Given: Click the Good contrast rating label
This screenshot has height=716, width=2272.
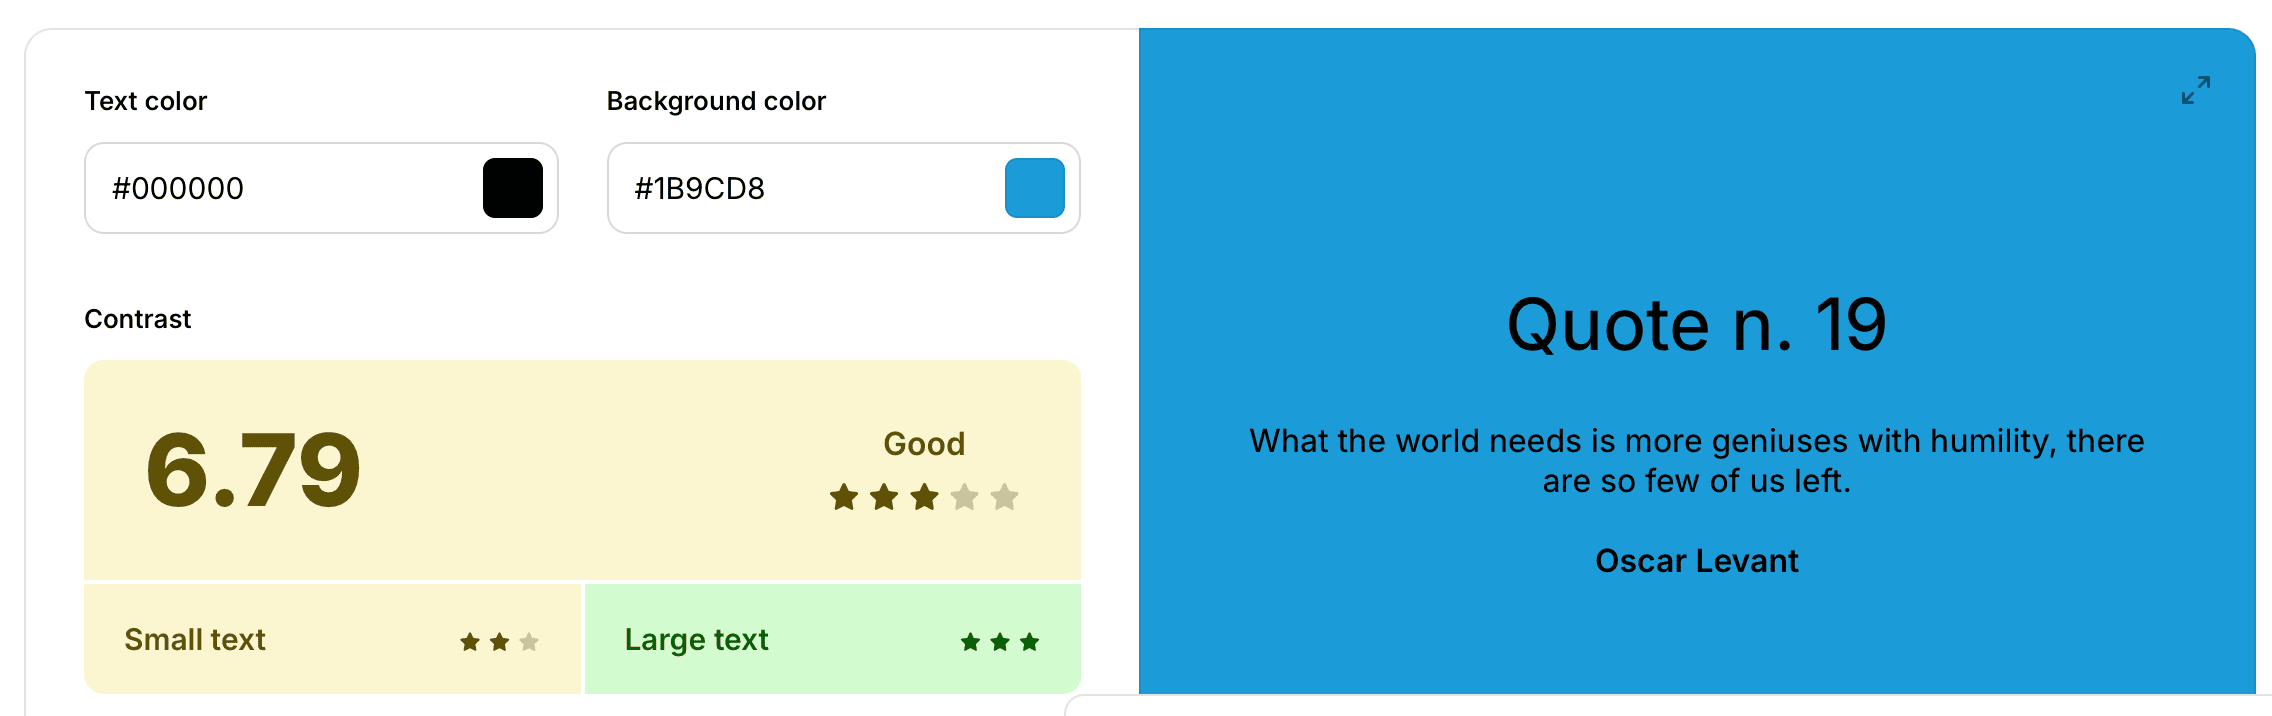Looking at the screenshot, I should 924,444.
